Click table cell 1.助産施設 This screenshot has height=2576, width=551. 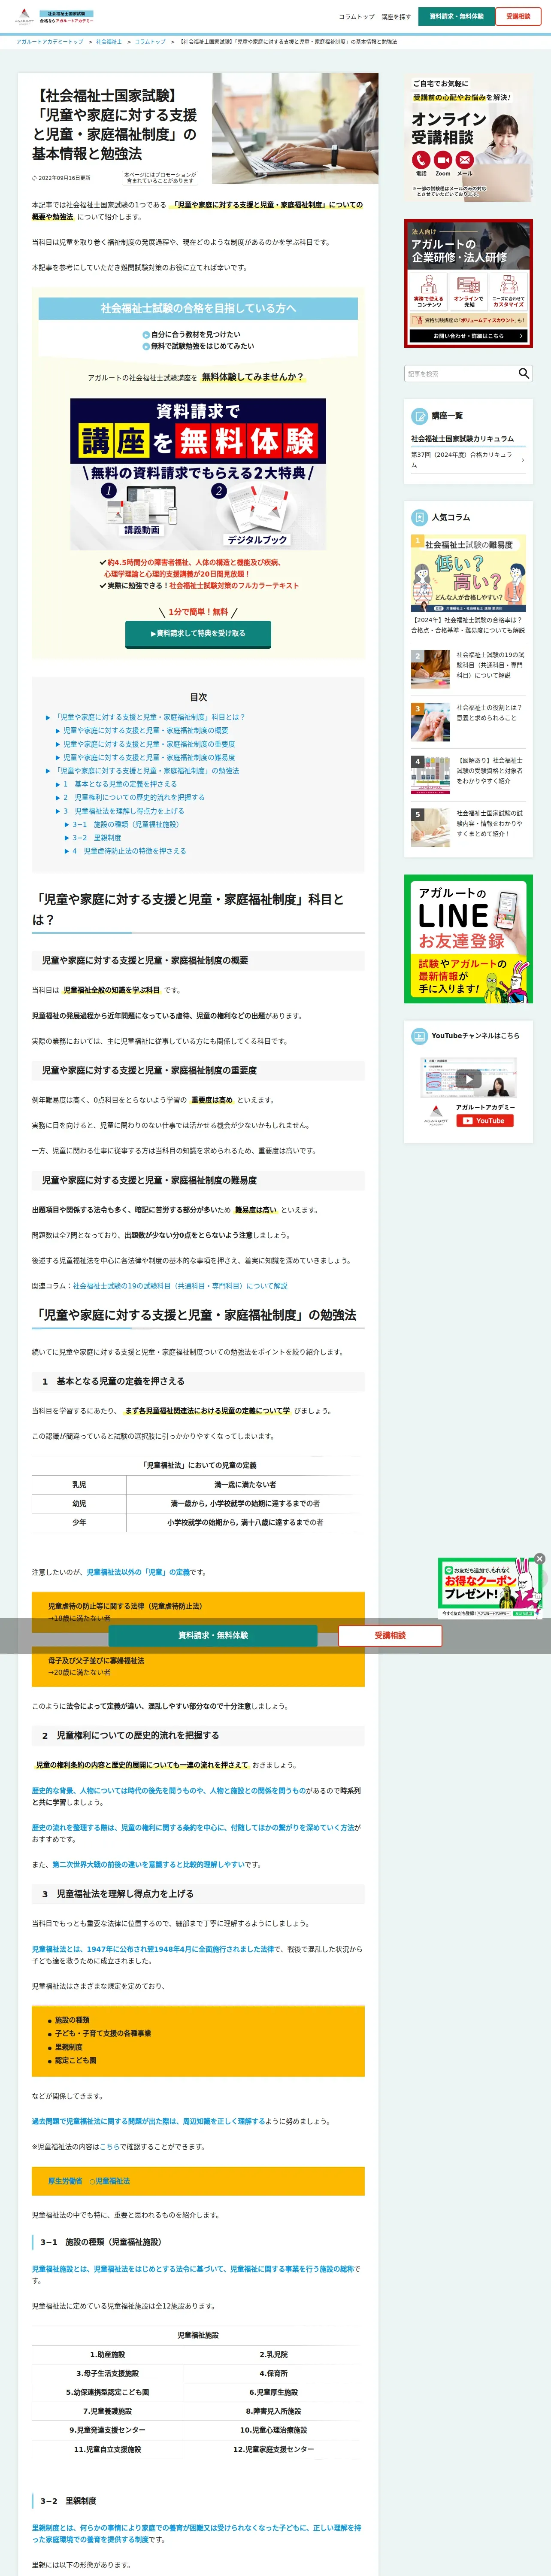pyautogui.click(x=107, y=2355)
